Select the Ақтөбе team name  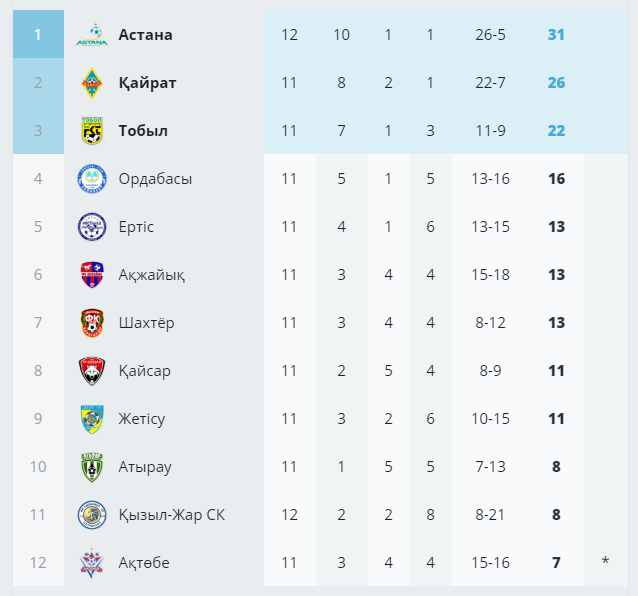click(x=144, y=563)
